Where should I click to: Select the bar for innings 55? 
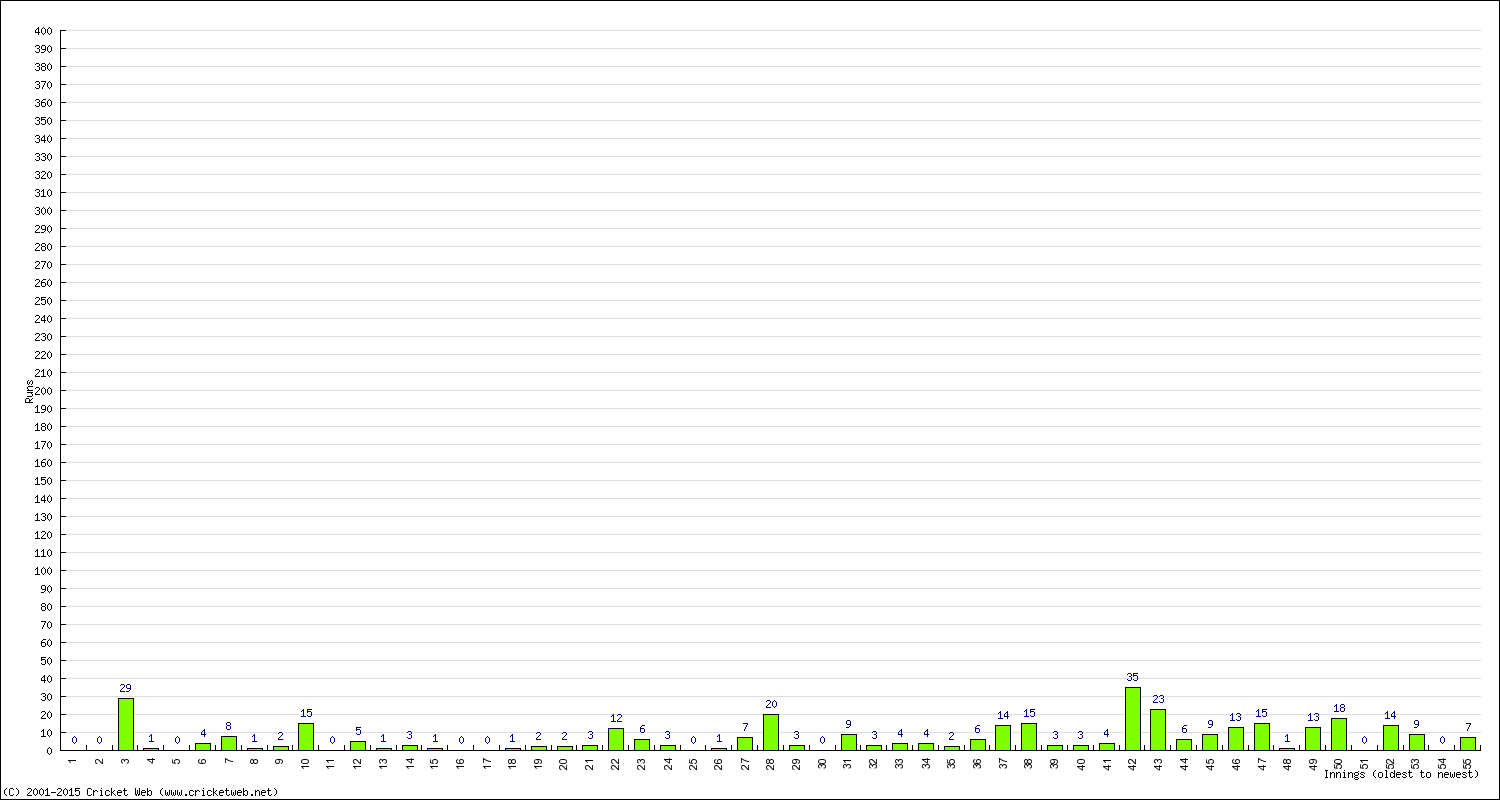coord(1468,744)
